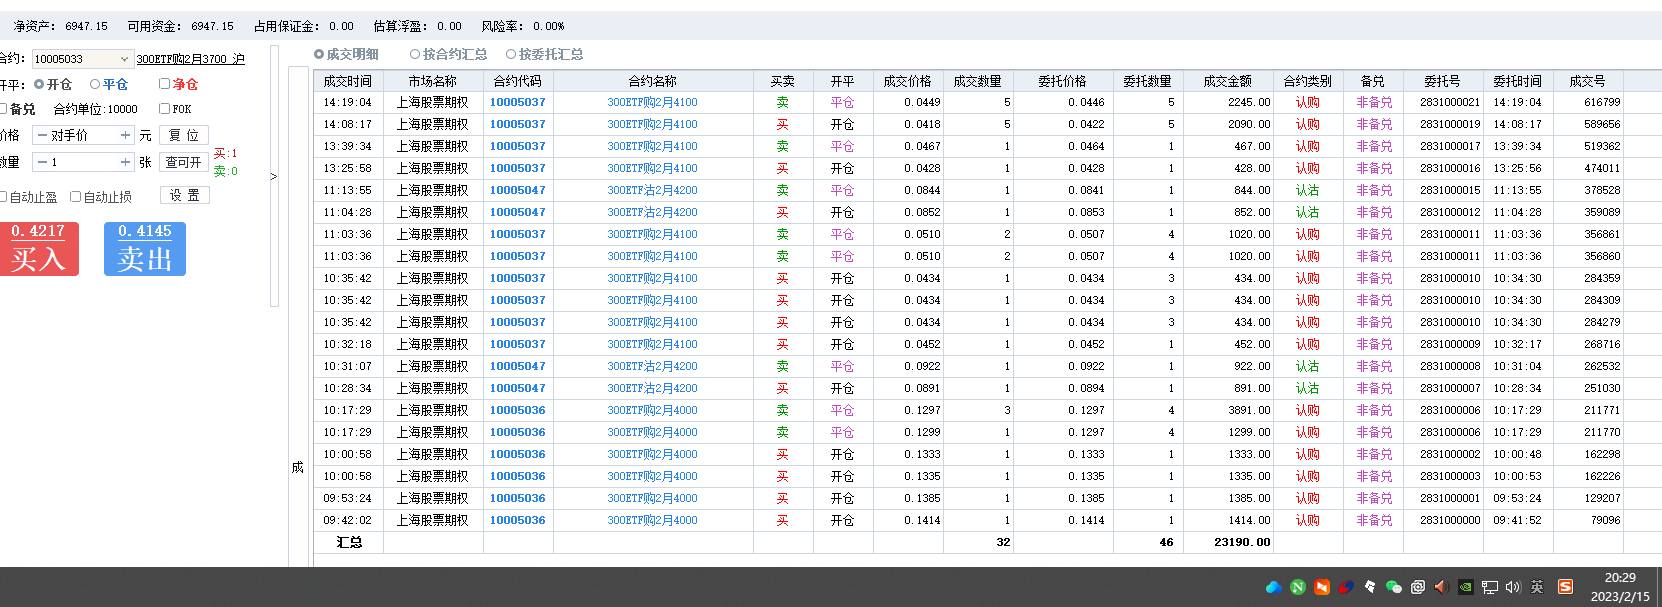Sort by the 成交价格 column header
Screen dimensions: 1662x607
[907, 81]
